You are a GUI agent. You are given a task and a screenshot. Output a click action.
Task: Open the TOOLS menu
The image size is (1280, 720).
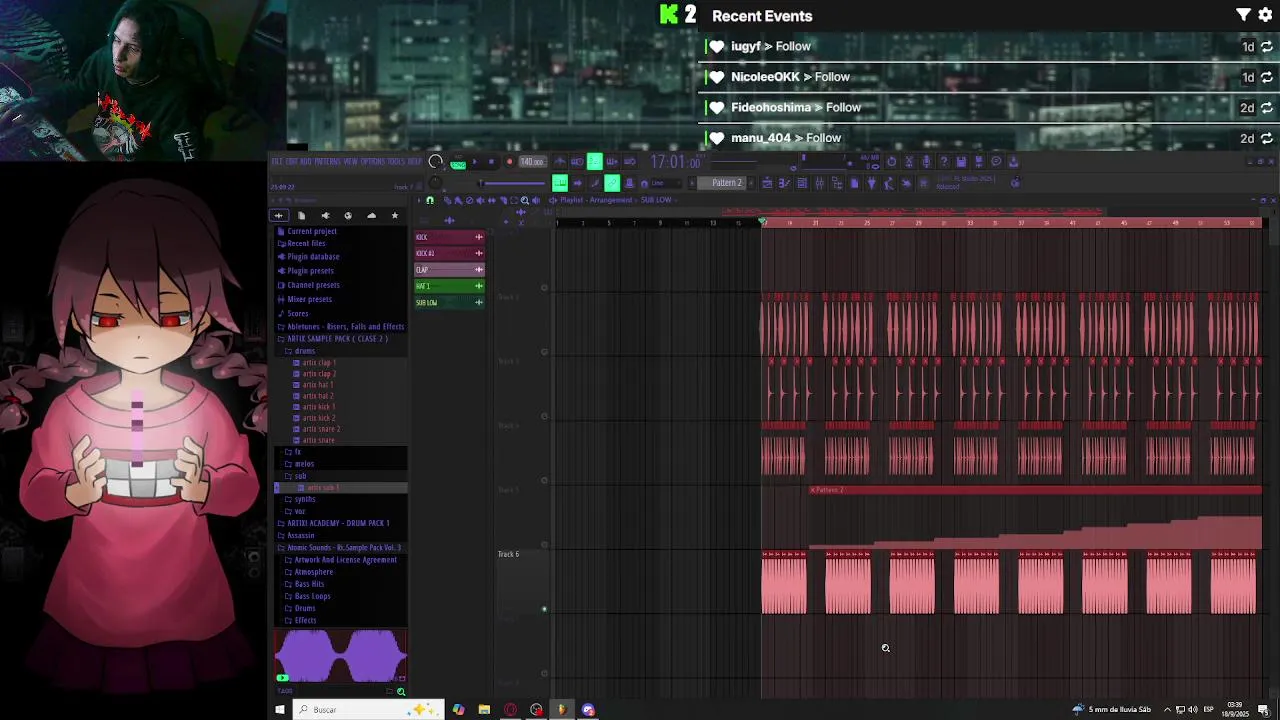(396, 161)
